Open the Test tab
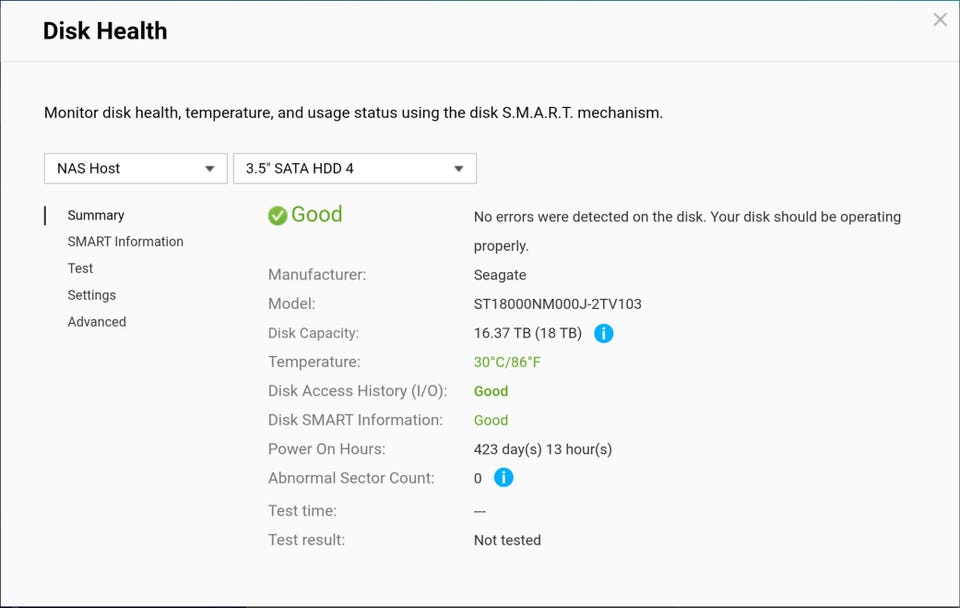960x608 pixels. coord(80,268)
